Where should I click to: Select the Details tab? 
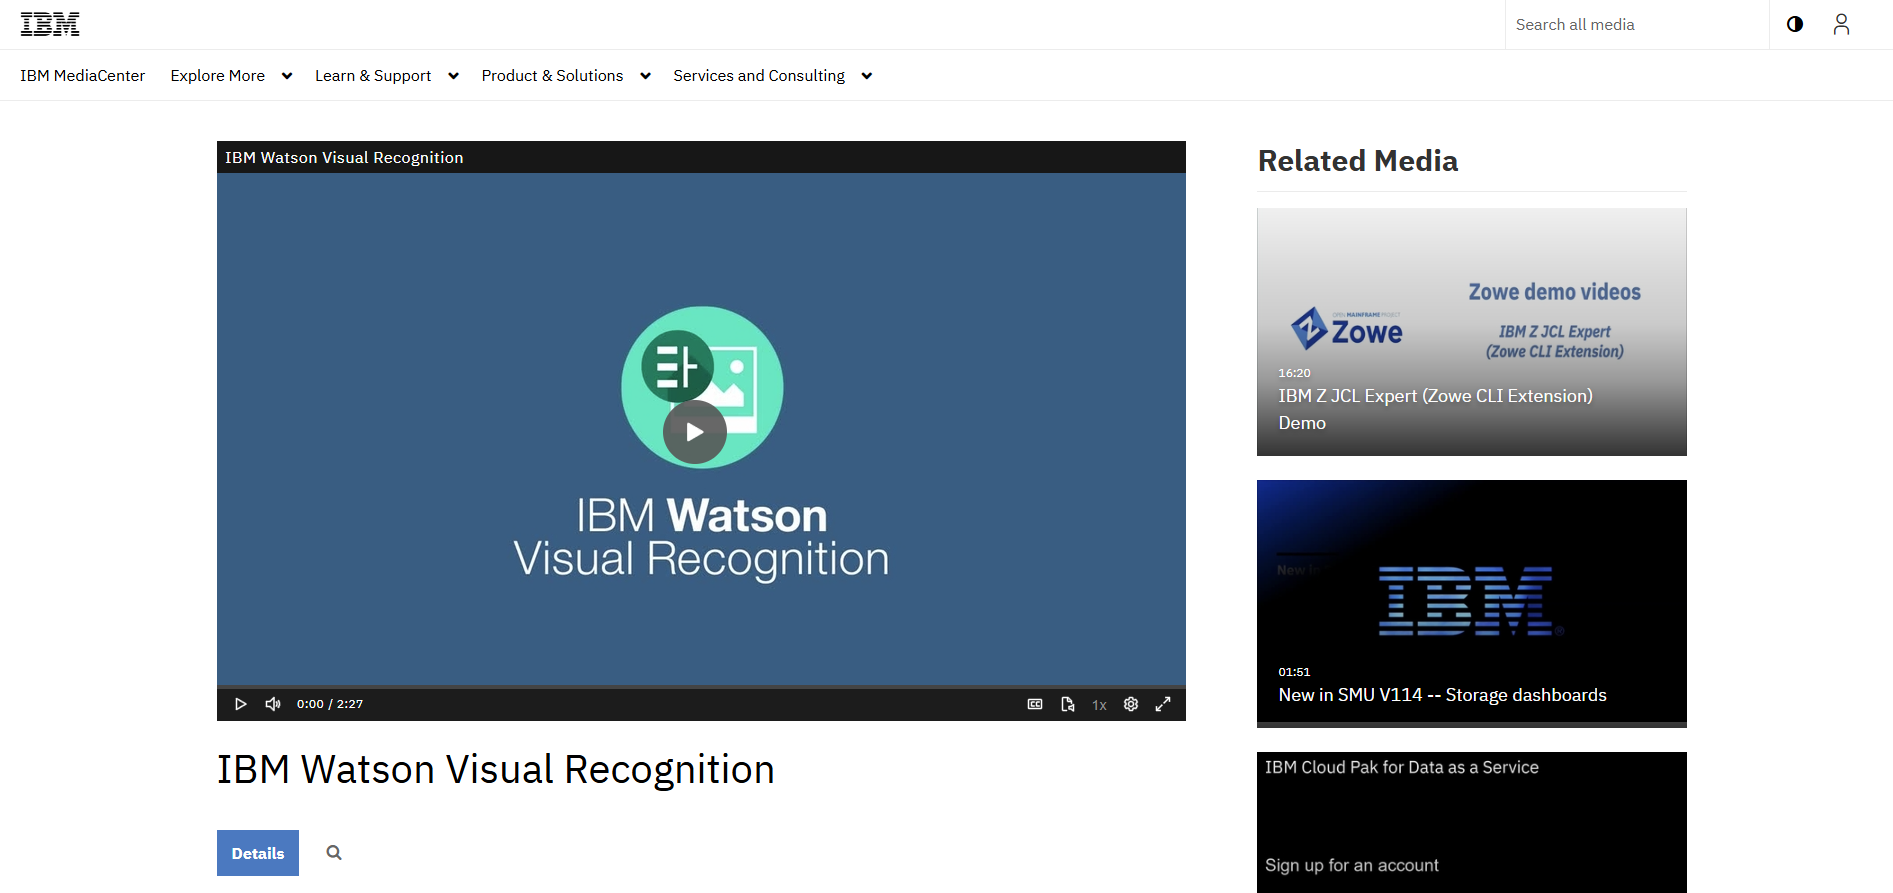(x=258, y=853)
